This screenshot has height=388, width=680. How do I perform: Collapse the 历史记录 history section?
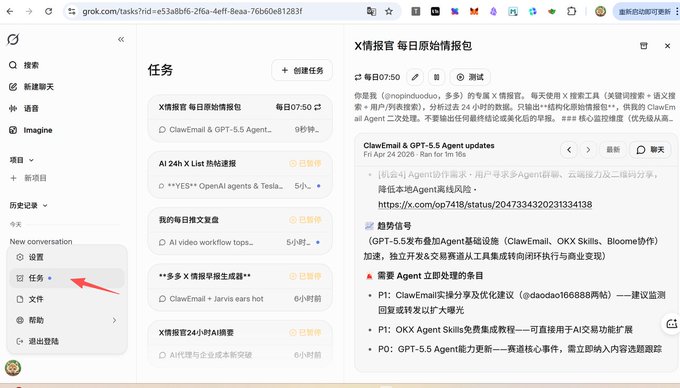click(x=28, y=205)
